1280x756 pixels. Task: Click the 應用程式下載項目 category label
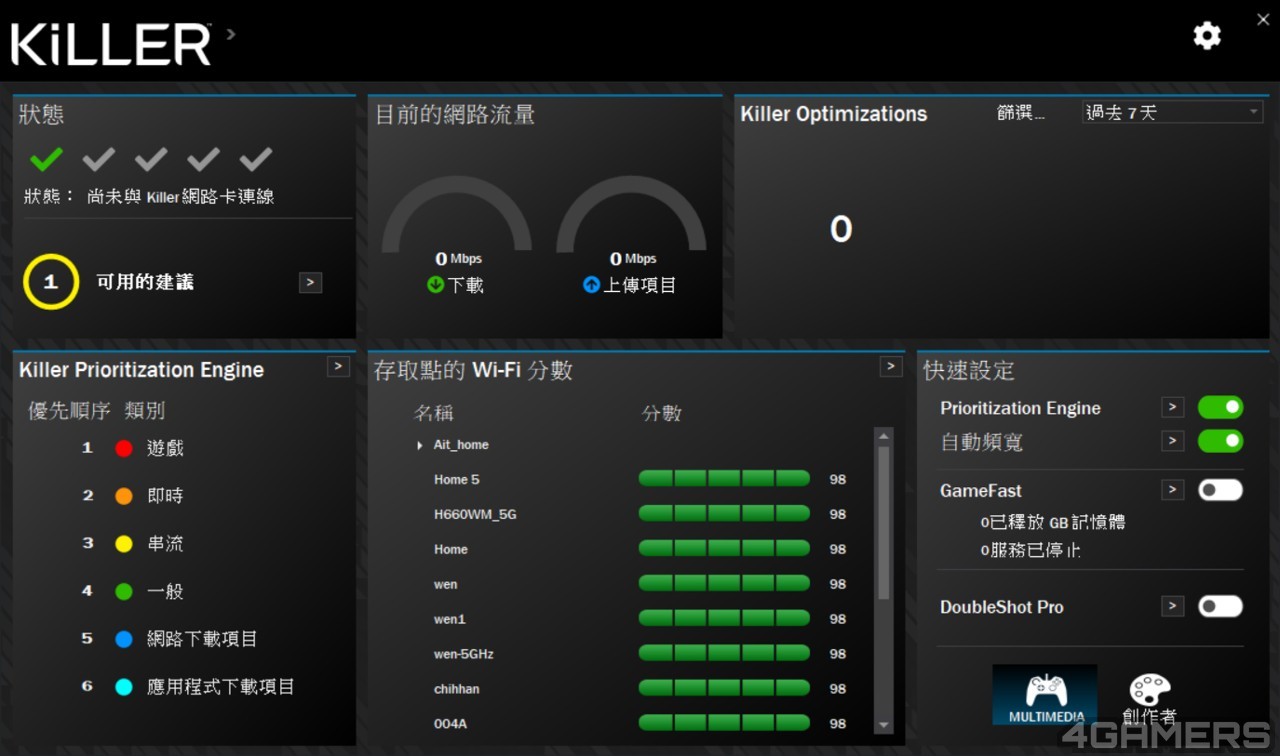[221, 687]
